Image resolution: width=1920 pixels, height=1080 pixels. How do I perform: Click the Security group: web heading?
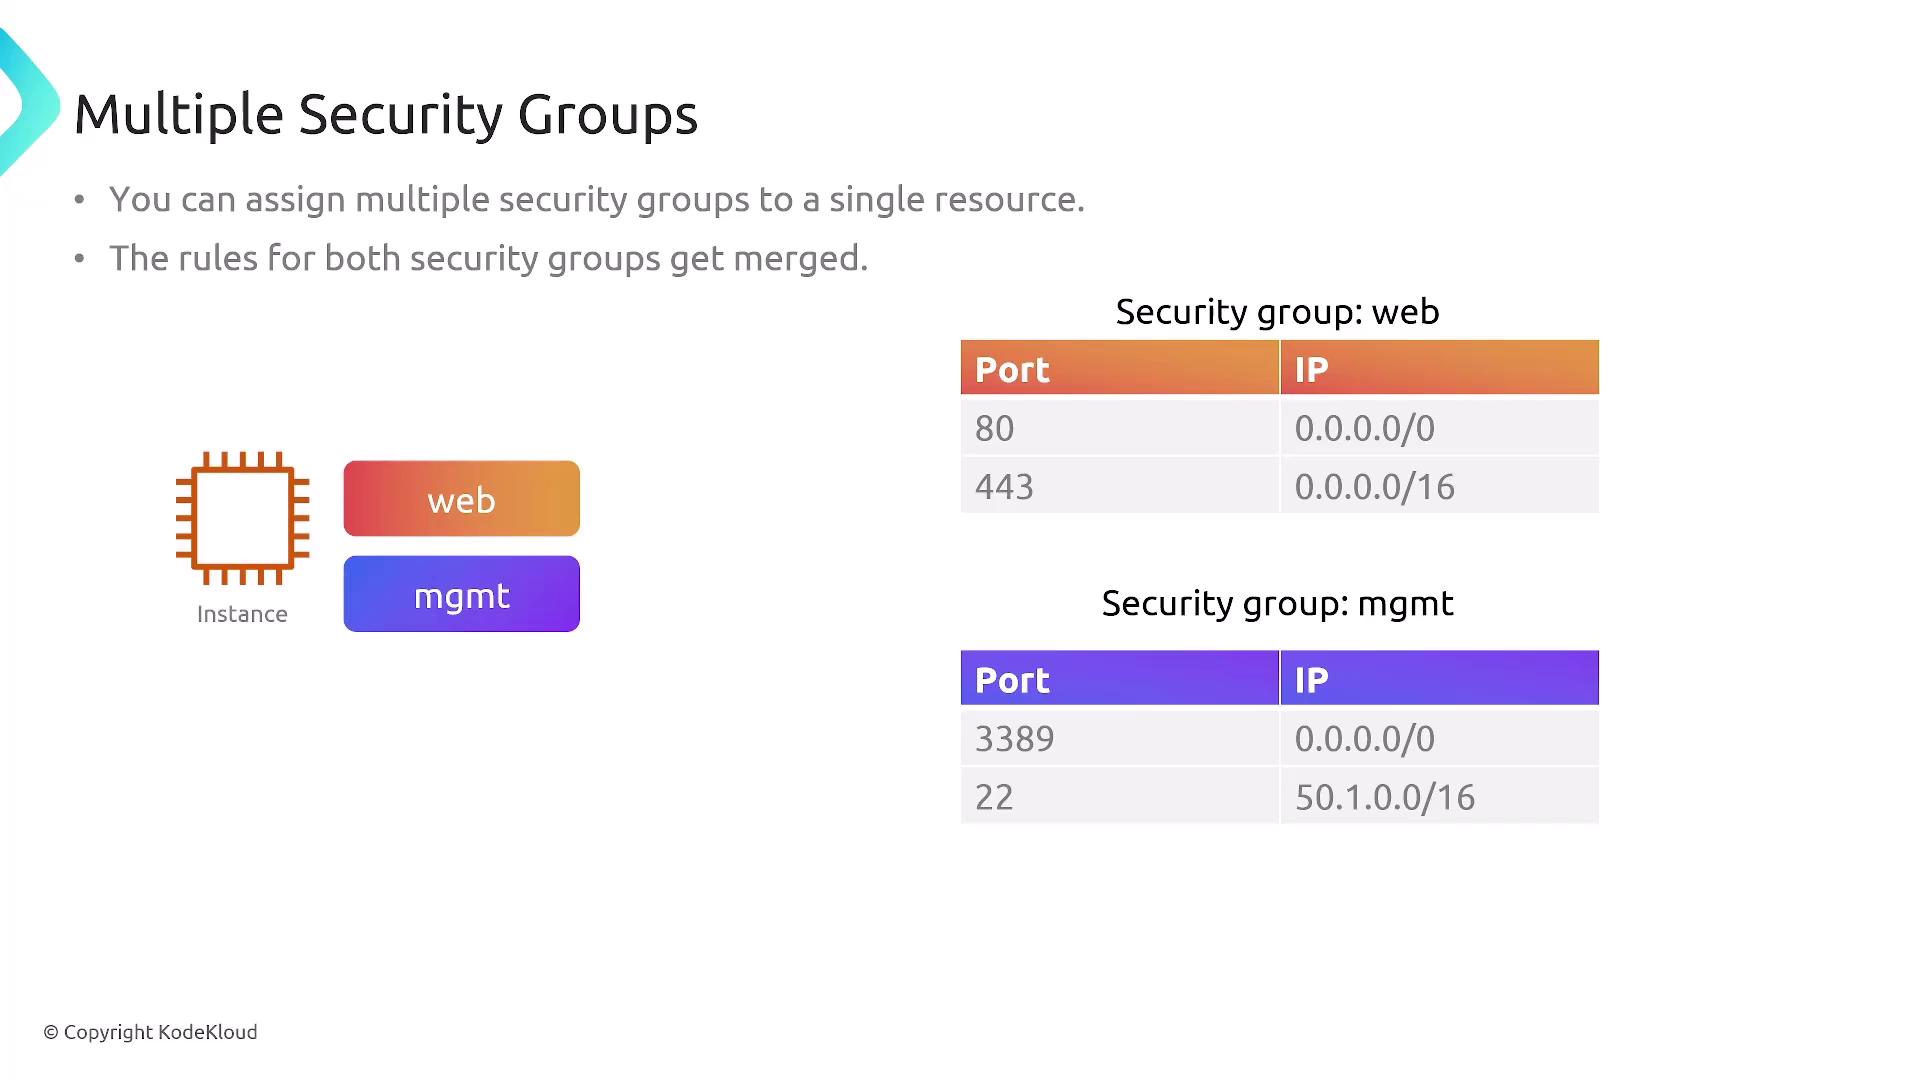click(x=1277, y=312)
